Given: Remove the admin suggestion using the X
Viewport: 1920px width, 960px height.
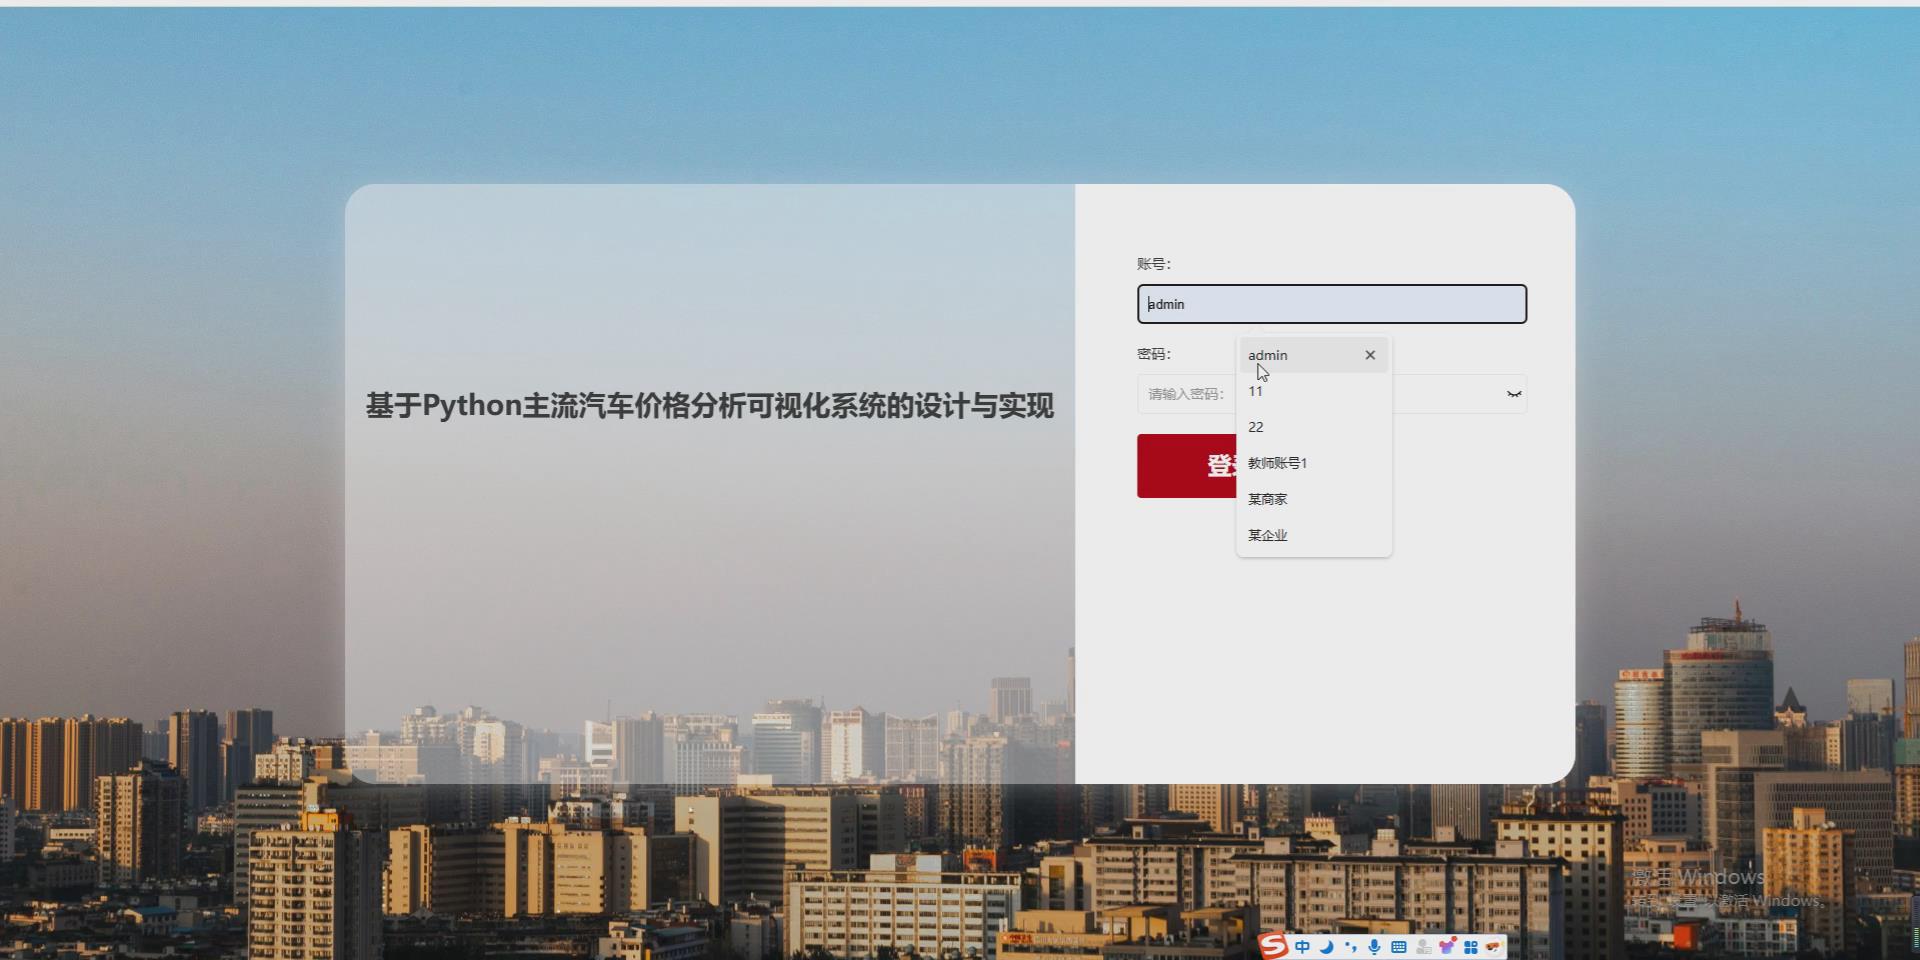Looking at the screenshot, I should click(x=1370, y=355).
